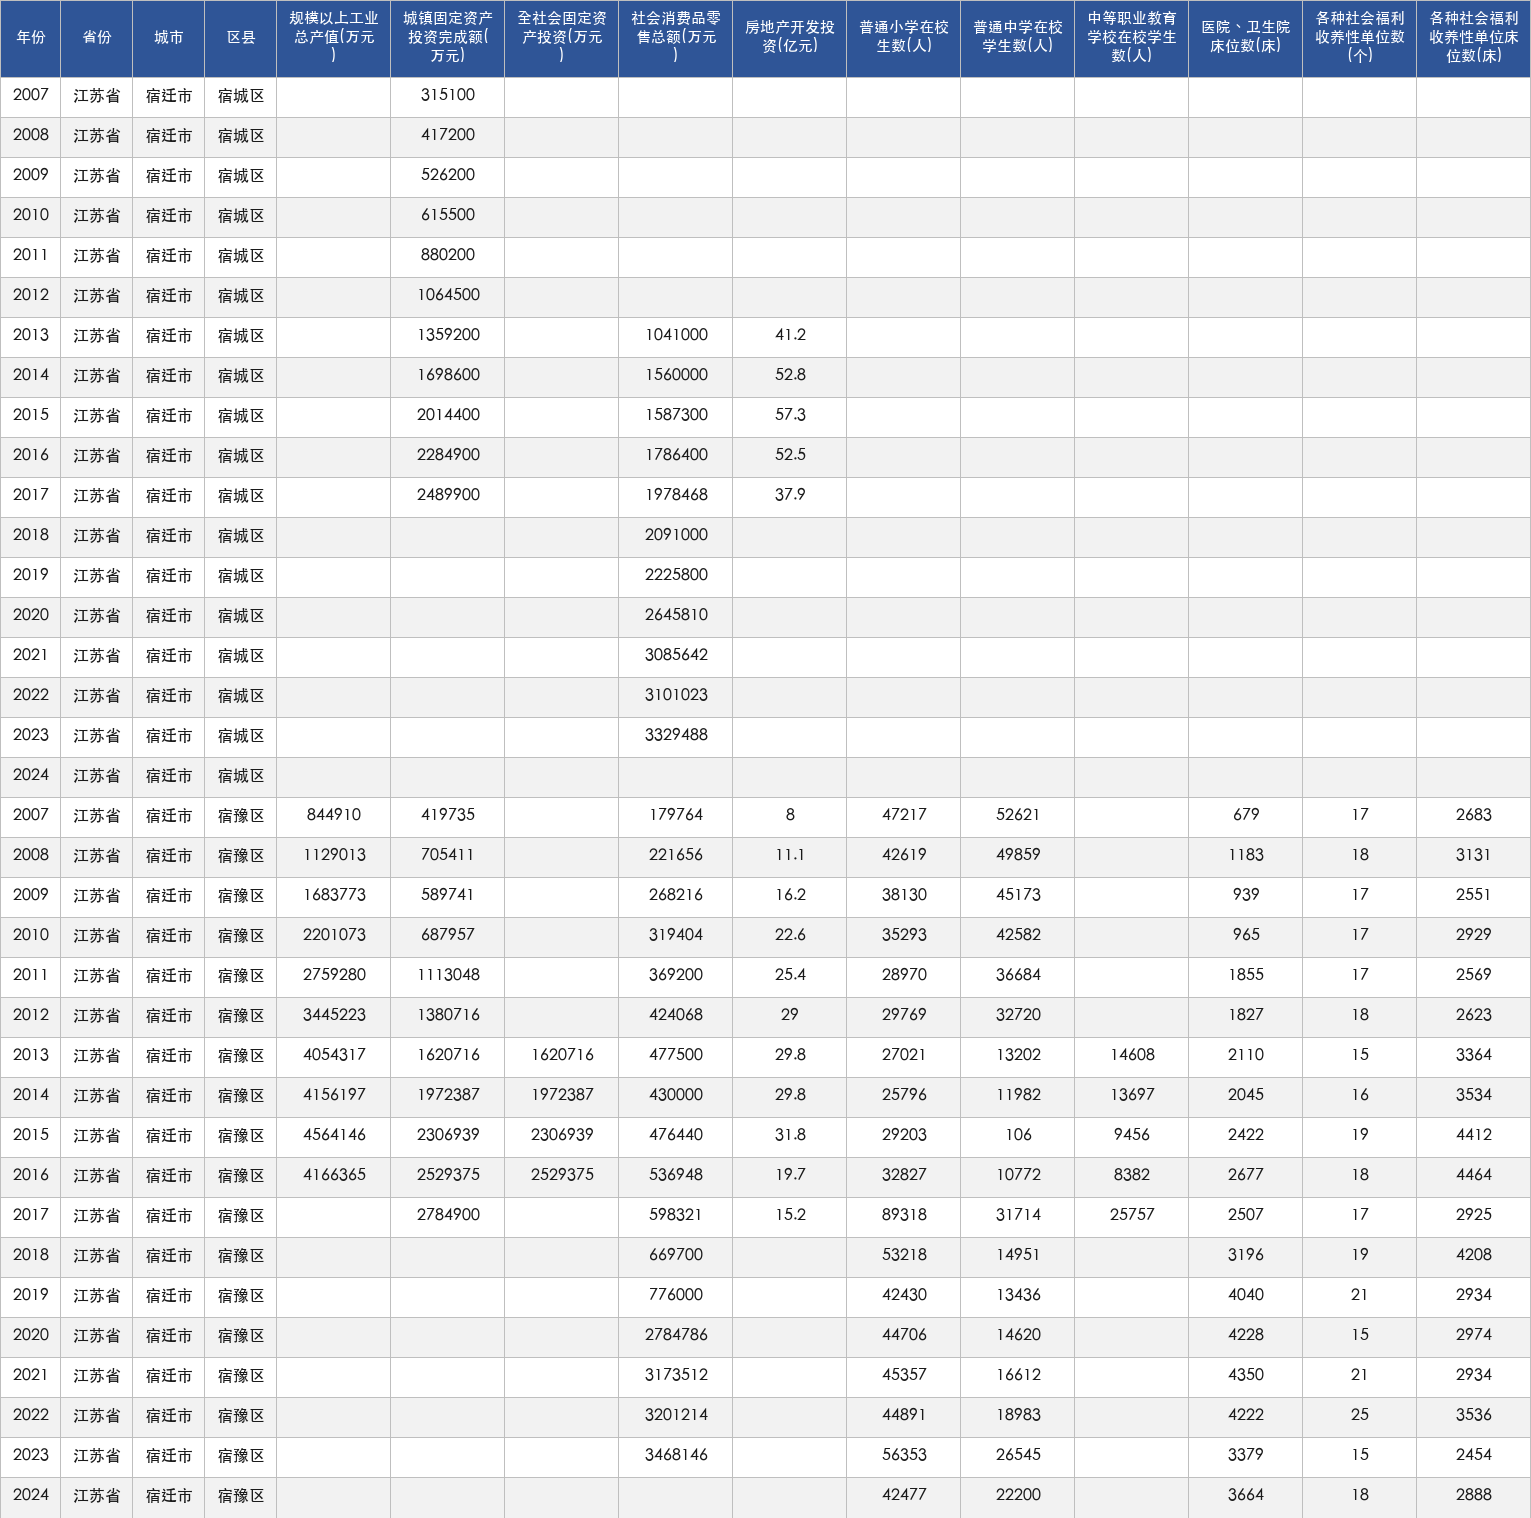Click the 省份 column header
The height and width of the screenshot is (1518, 1531).
point(97,38)
